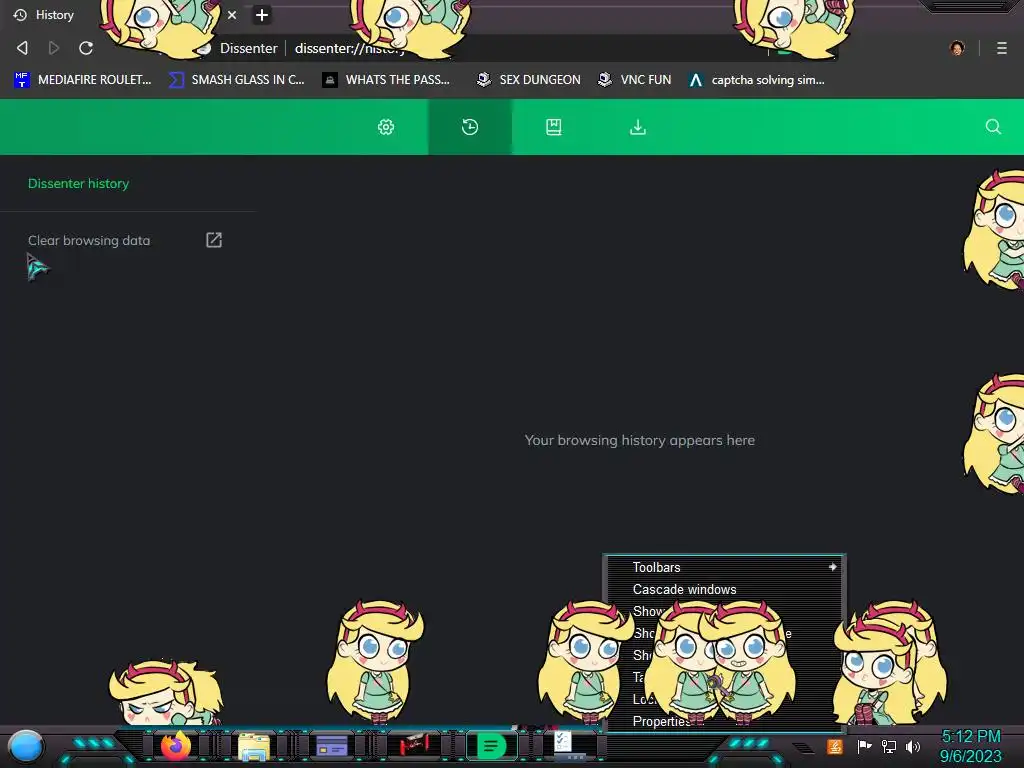Close the History tab
The image size is (1024, 768).
[232, 14]
